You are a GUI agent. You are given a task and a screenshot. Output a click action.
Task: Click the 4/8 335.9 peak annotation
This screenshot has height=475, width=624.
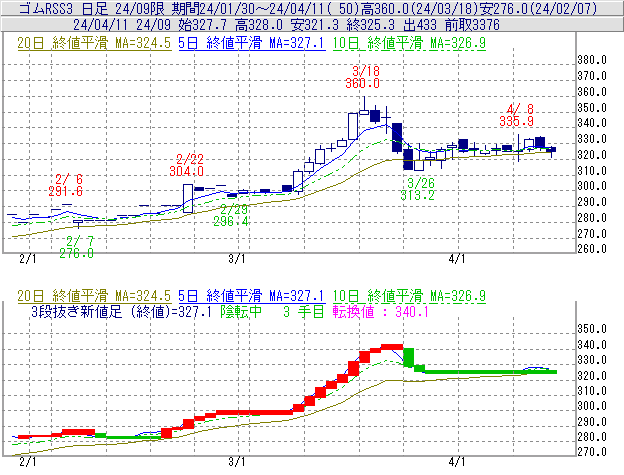click(517, 115)
